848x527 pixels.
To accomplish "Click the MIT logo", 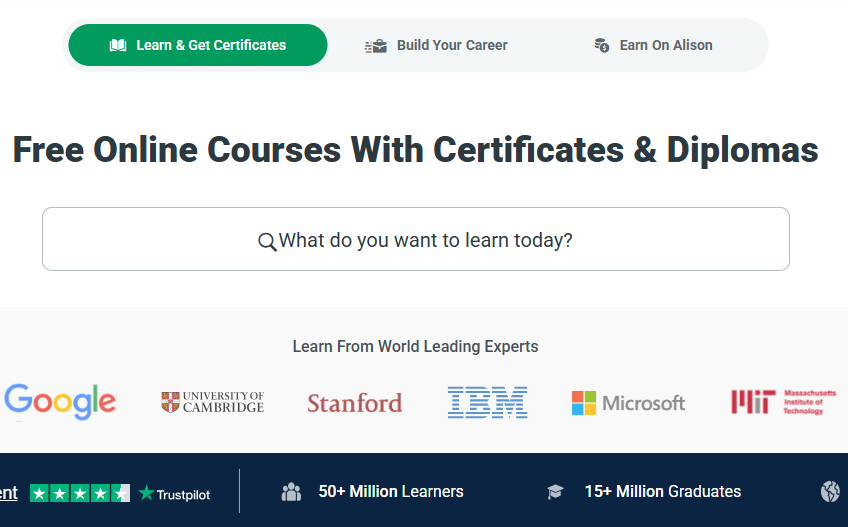I will pos(777,402).
